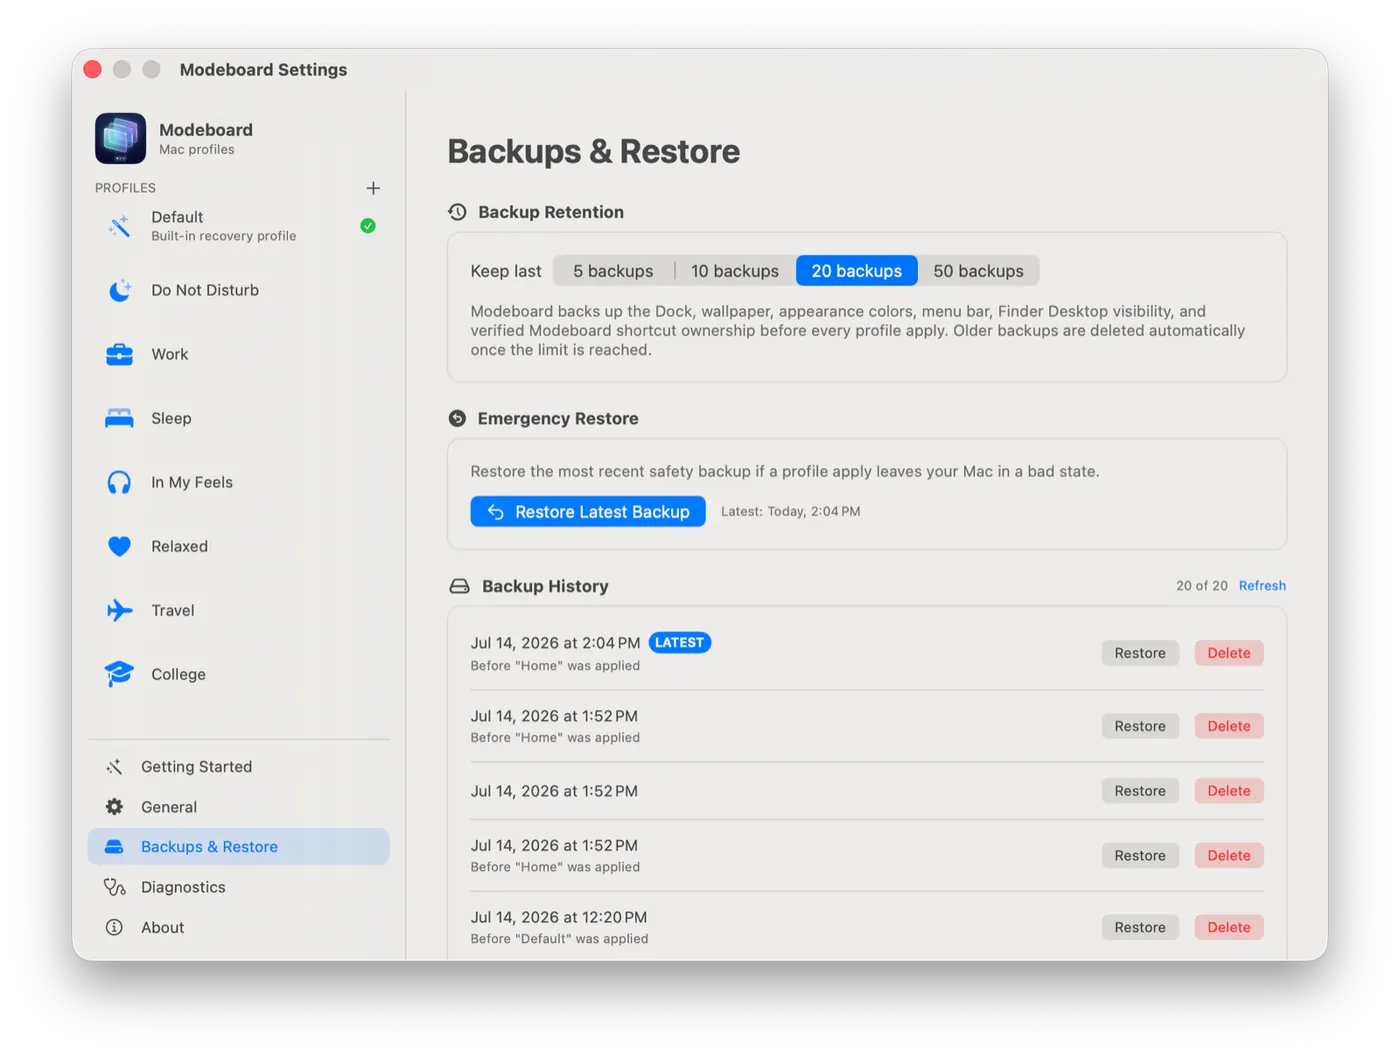Click the Emergency Restore heading text

(558, 418)
